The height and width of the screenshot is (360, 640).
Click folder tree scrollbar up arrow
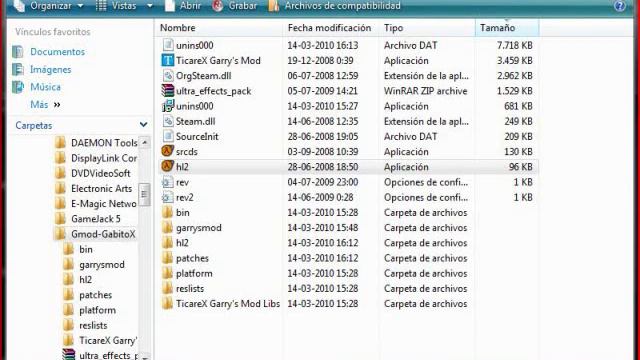pyautogui.click(x=144, y=142)
